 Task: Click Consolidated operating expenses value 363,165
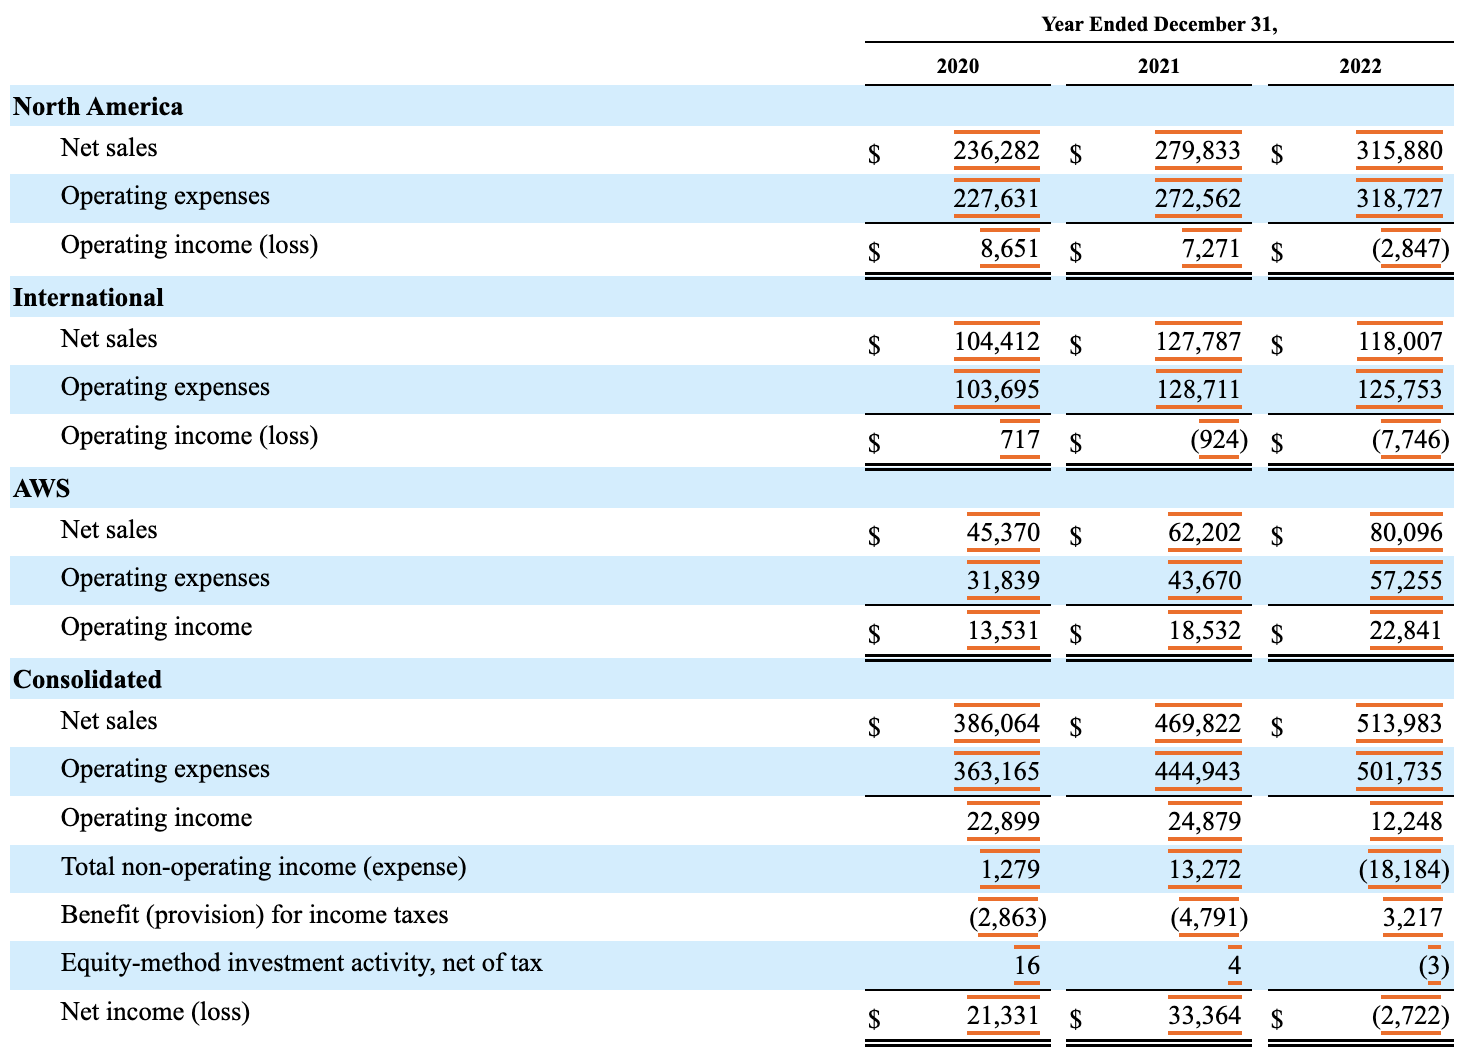(x=996, y=772)
